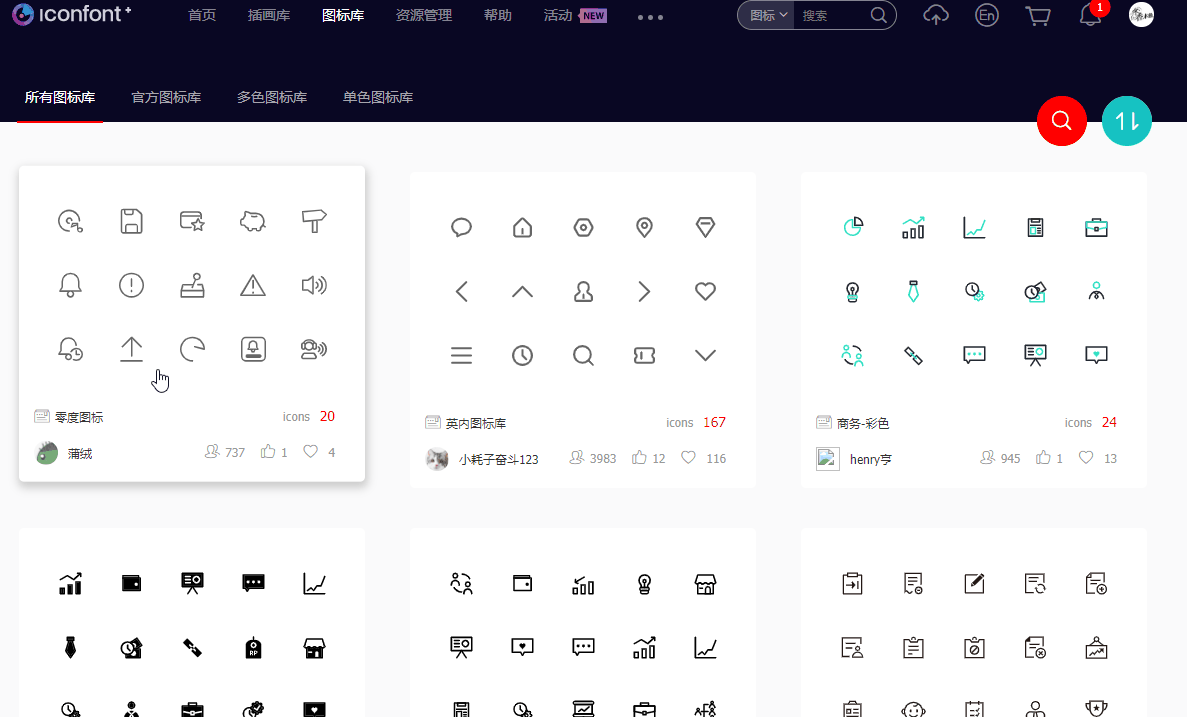This screenshot has width=1187, height=717.
Task: Open the cloud upload icon
Action: (936, 15)
